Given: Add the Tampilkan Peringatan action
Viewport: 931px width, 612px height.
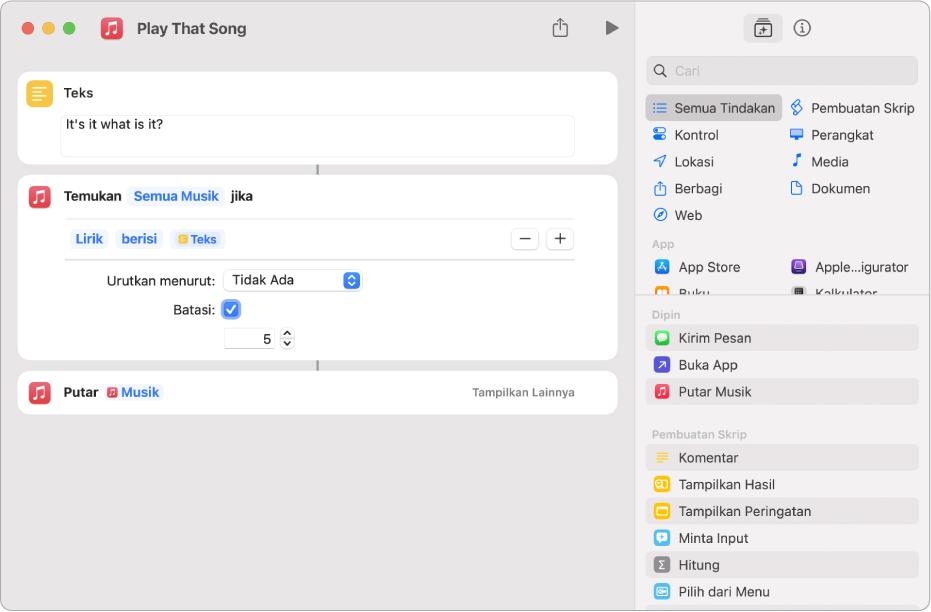Looking at the screenshot, I should [782, 511].
